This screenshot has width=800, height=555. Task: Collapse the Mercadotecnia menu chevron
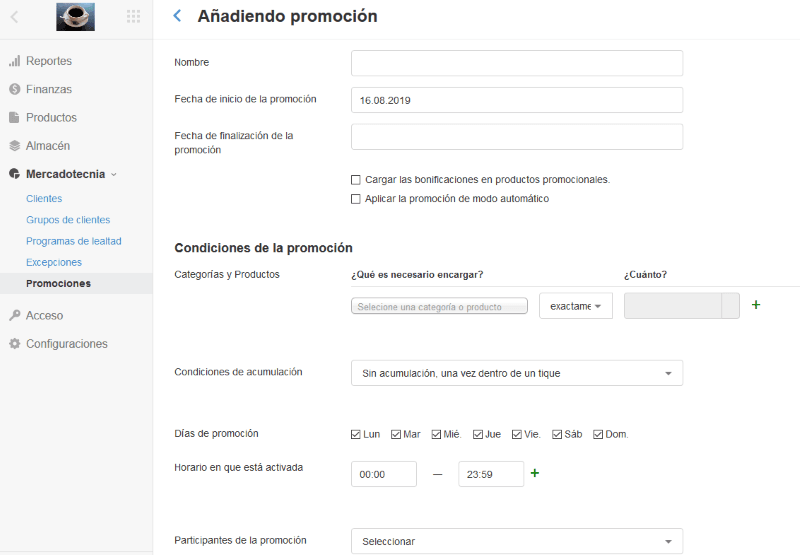point(114,174)
